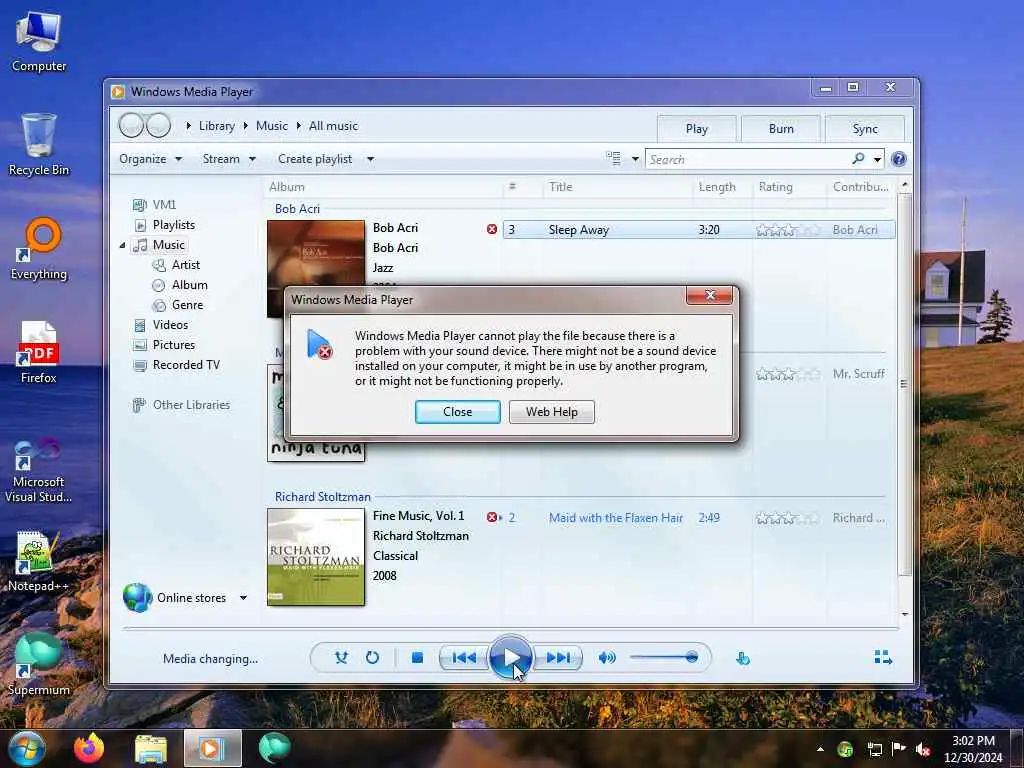The image size is (1024, 768).
Task: Click error icon beside Sleep Away
Action: 492,229
